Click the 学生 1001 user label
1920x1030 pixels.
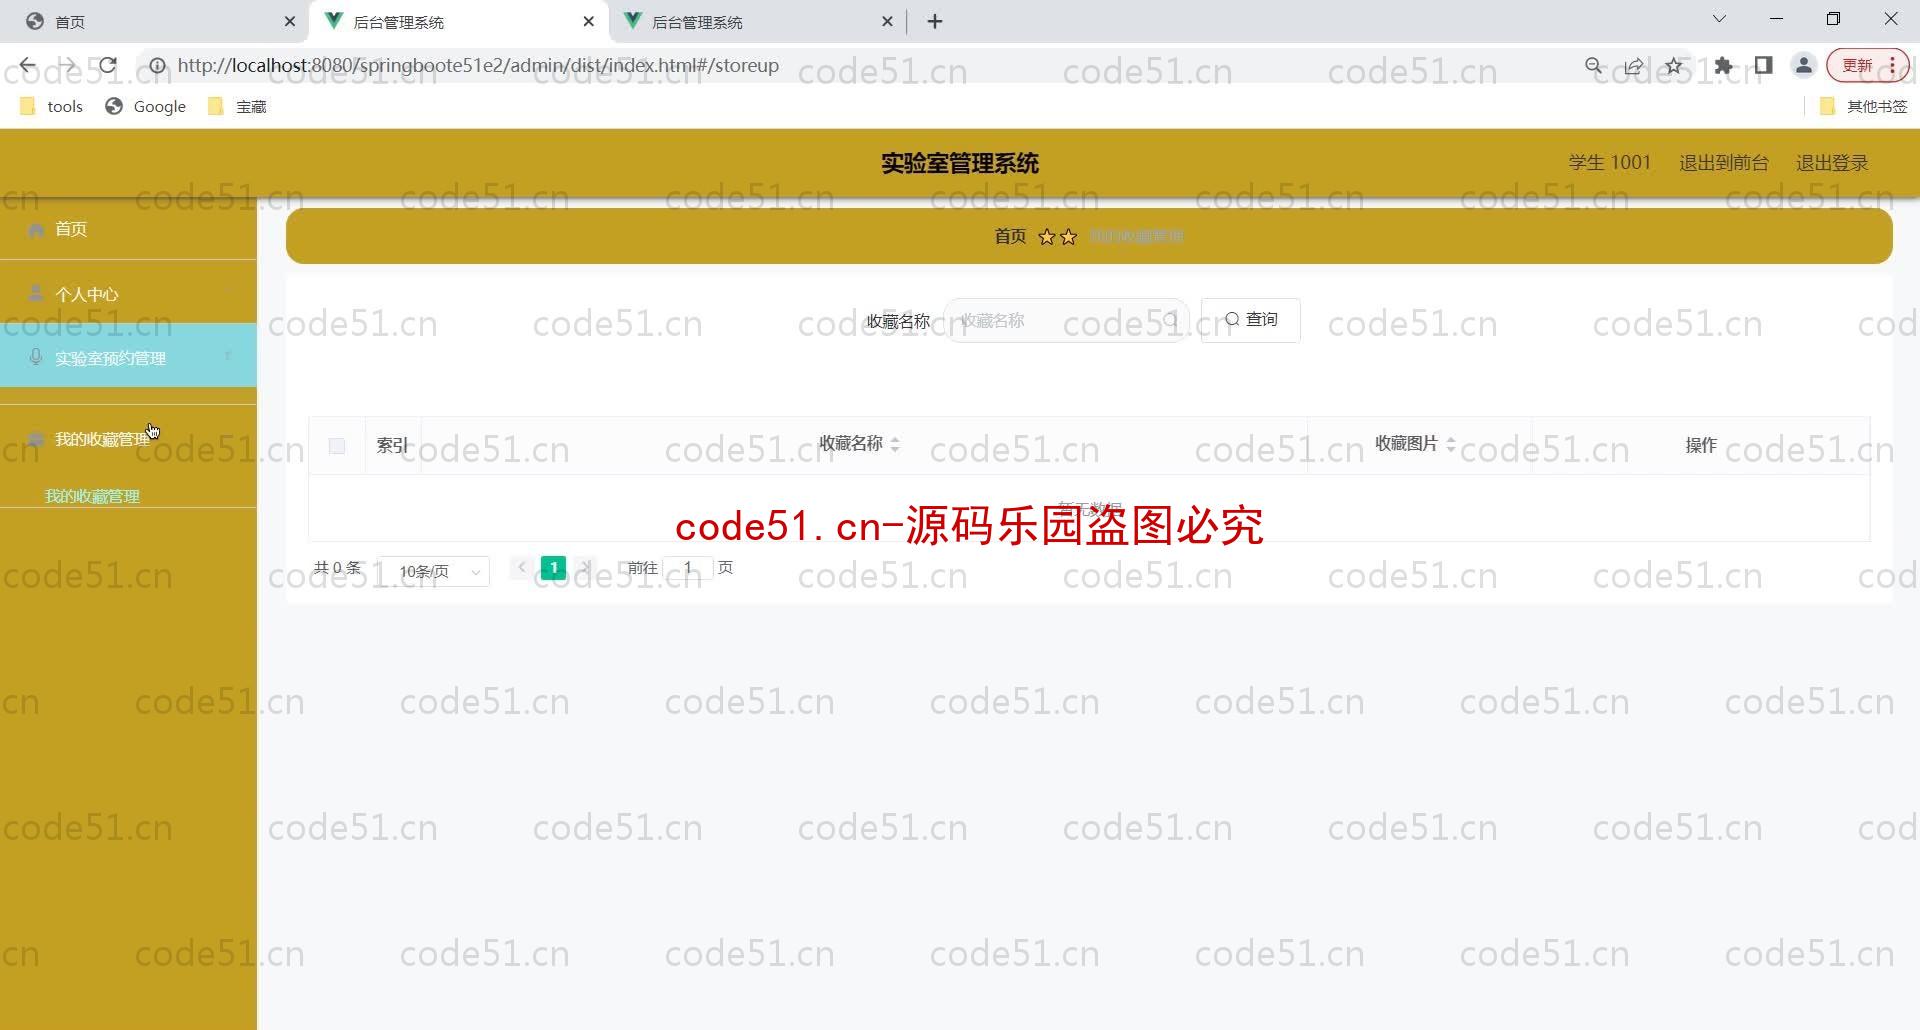[x=1609, y=162]
